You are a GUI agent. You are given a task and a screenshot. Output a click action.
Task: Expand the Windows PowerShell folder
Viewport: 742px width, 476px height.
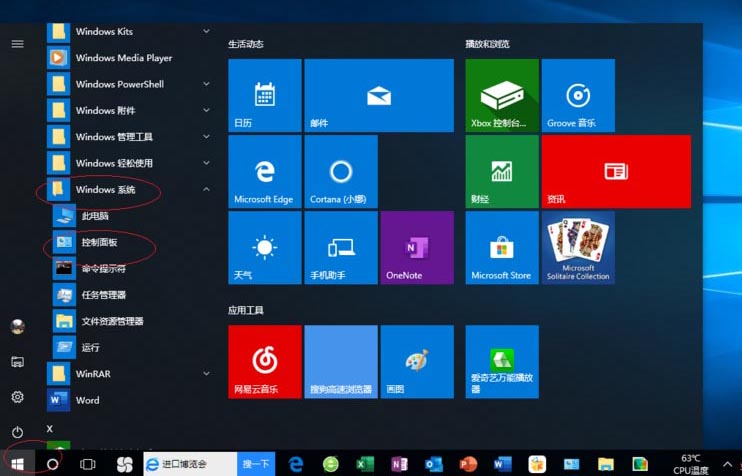(x=129, y=84)
